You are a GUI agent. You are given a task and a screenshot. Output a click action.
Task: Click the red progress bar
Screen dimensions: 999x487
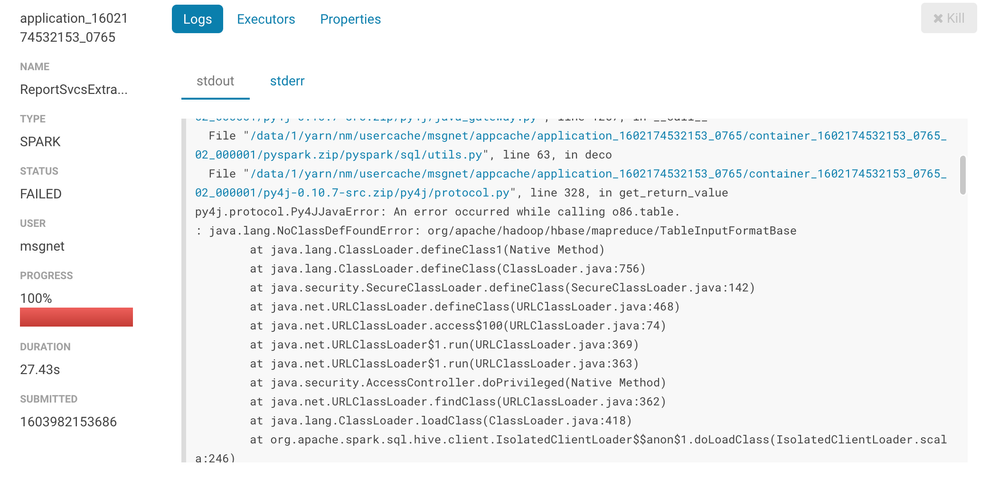76,317
